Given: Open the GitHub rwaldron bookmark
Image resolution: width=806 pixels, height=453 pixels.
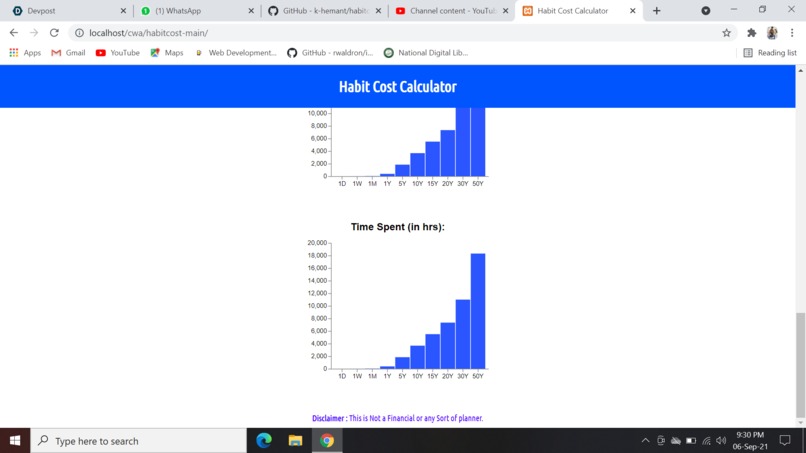Looking at the screenshot, I should (x=330, y=53).
